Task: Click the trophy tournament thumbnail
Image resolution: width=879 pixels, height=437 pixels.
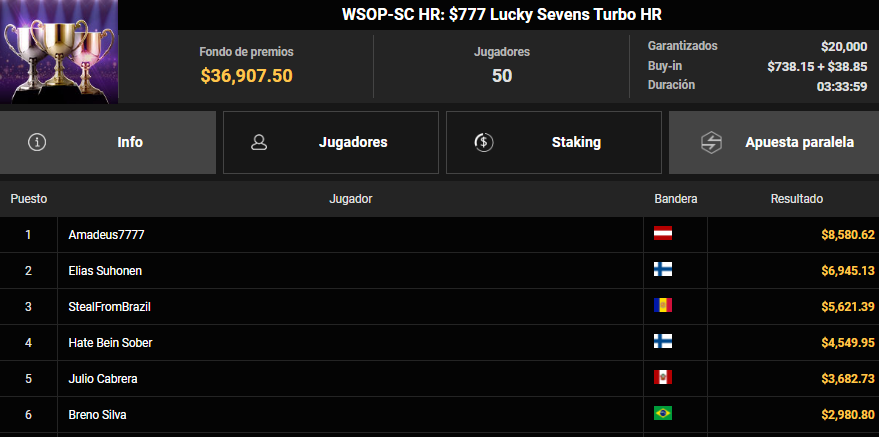Action: [x=59, y=52]
